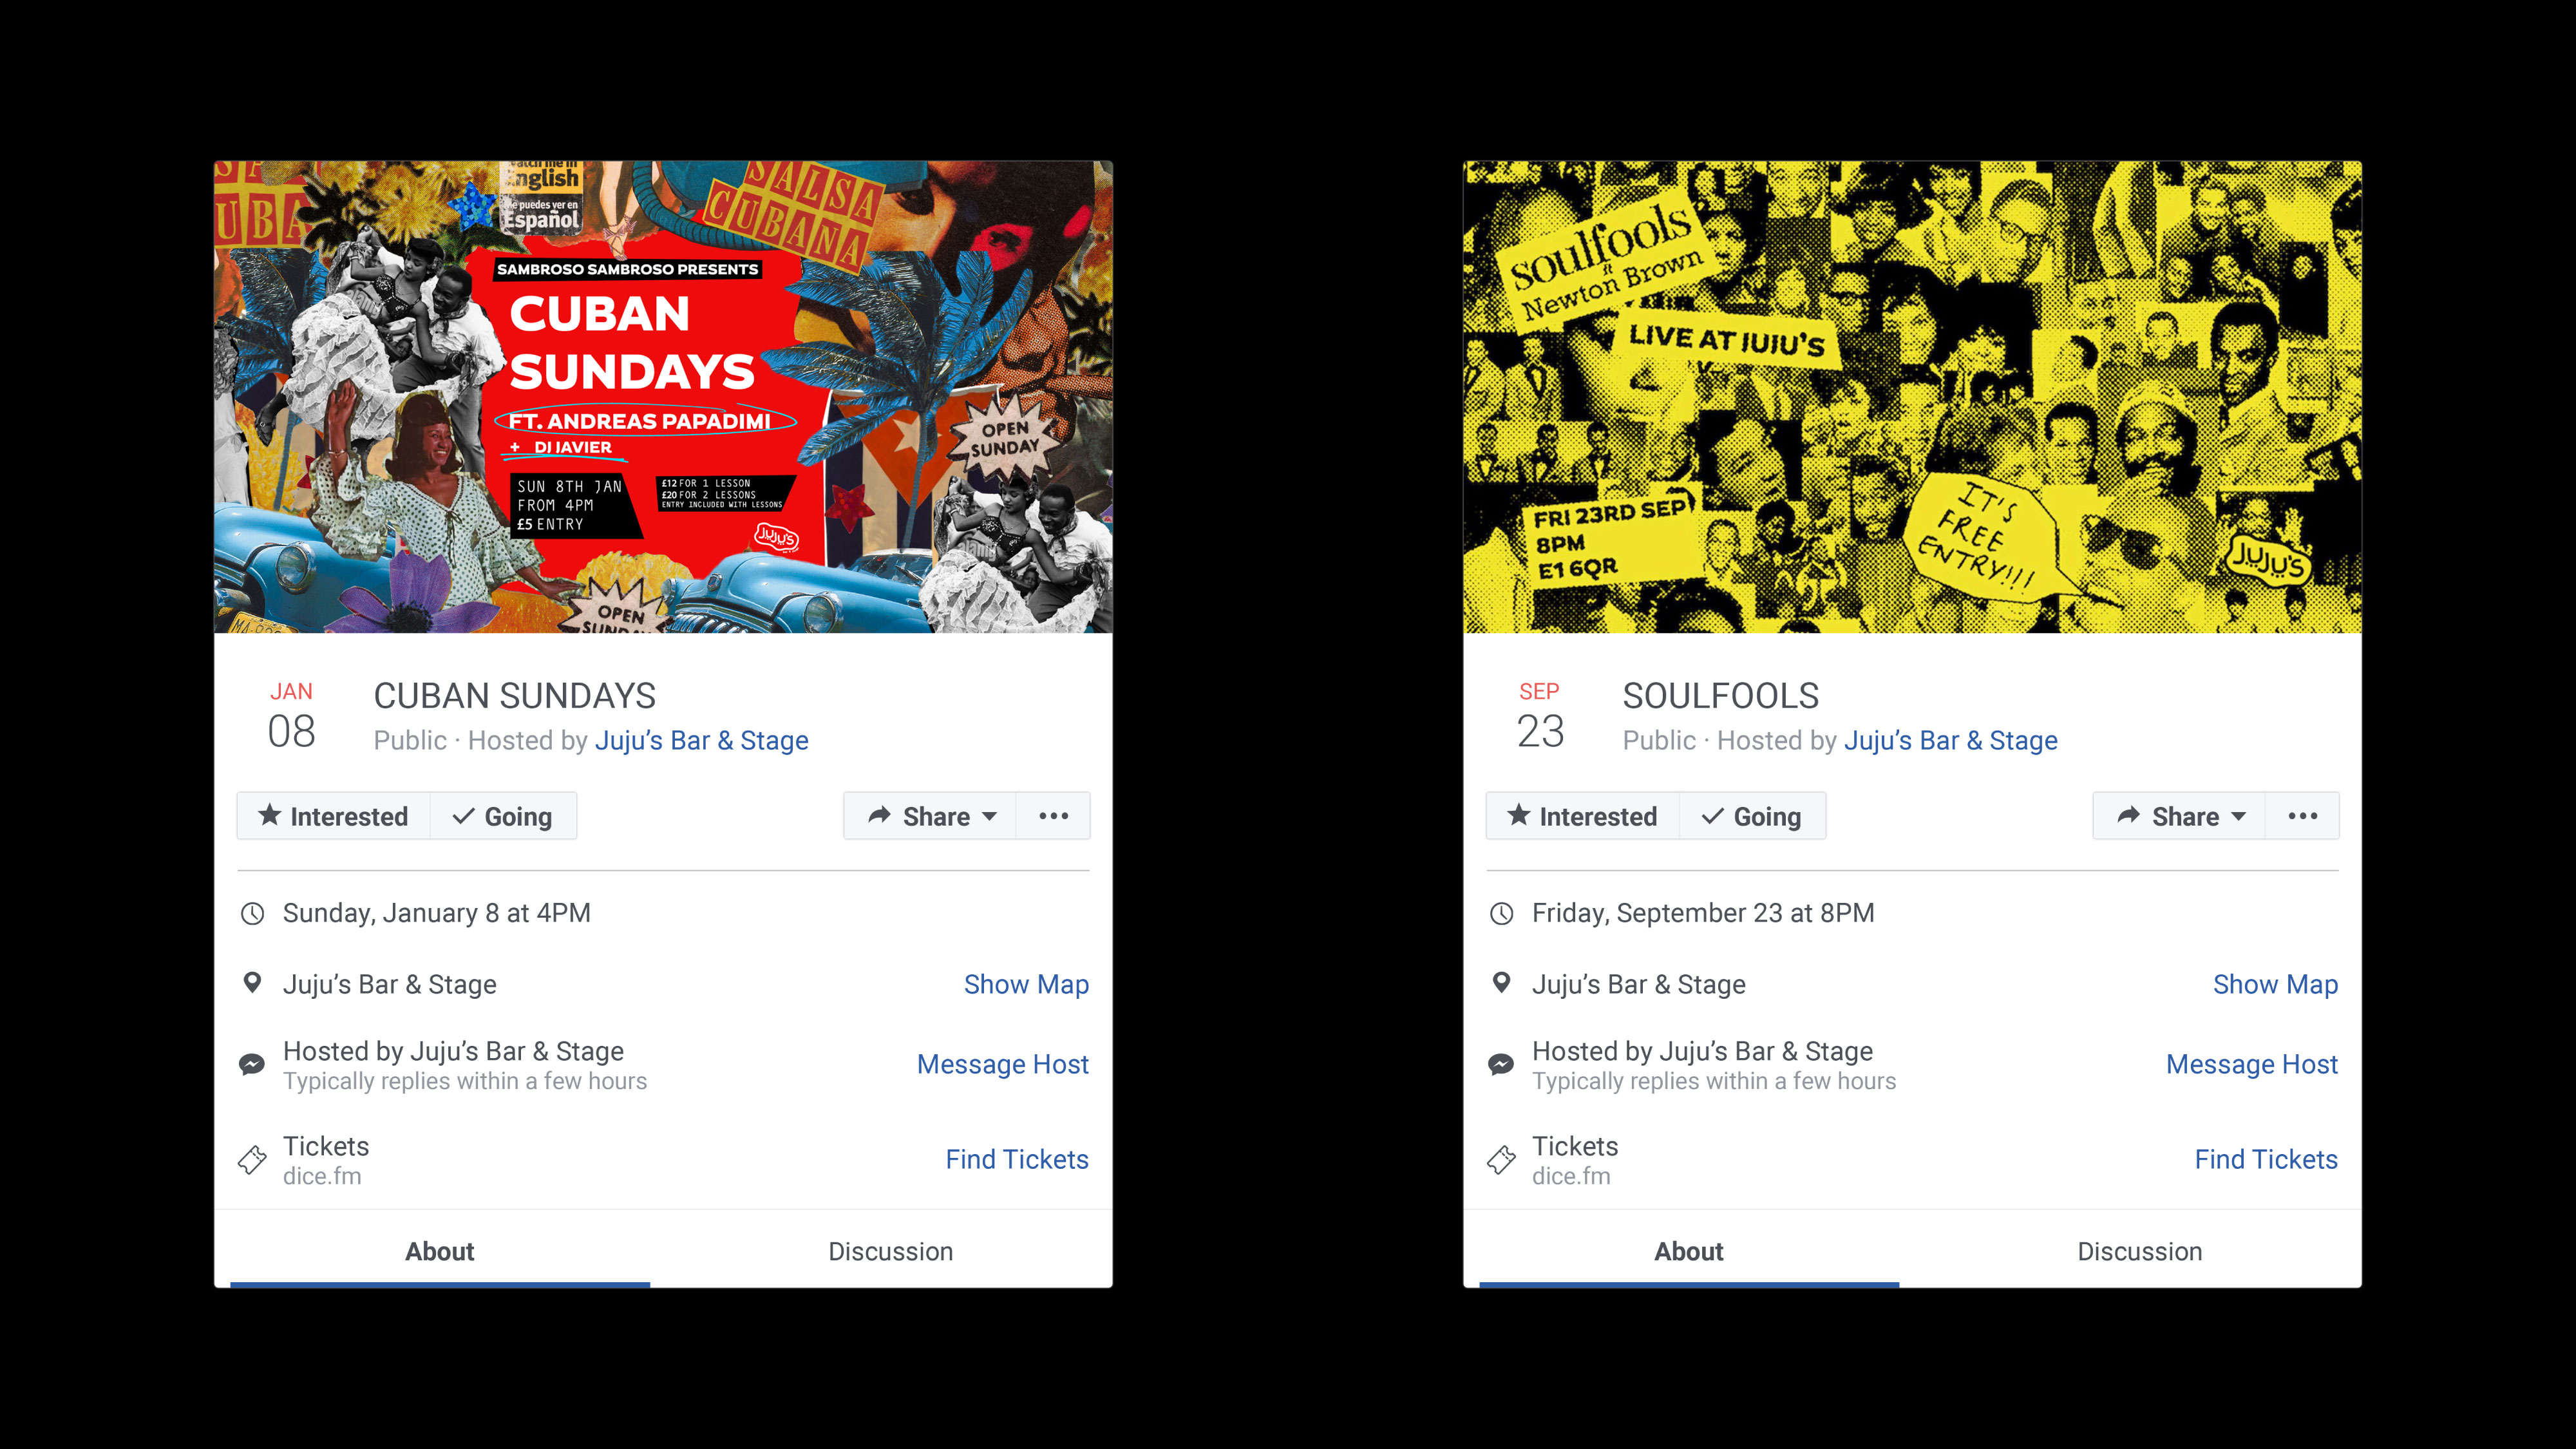Image resolution: width=2576 pixels, height=1449 pixels.
Task: Mark Interested on Soulfools event
Action: point(1582,816)
